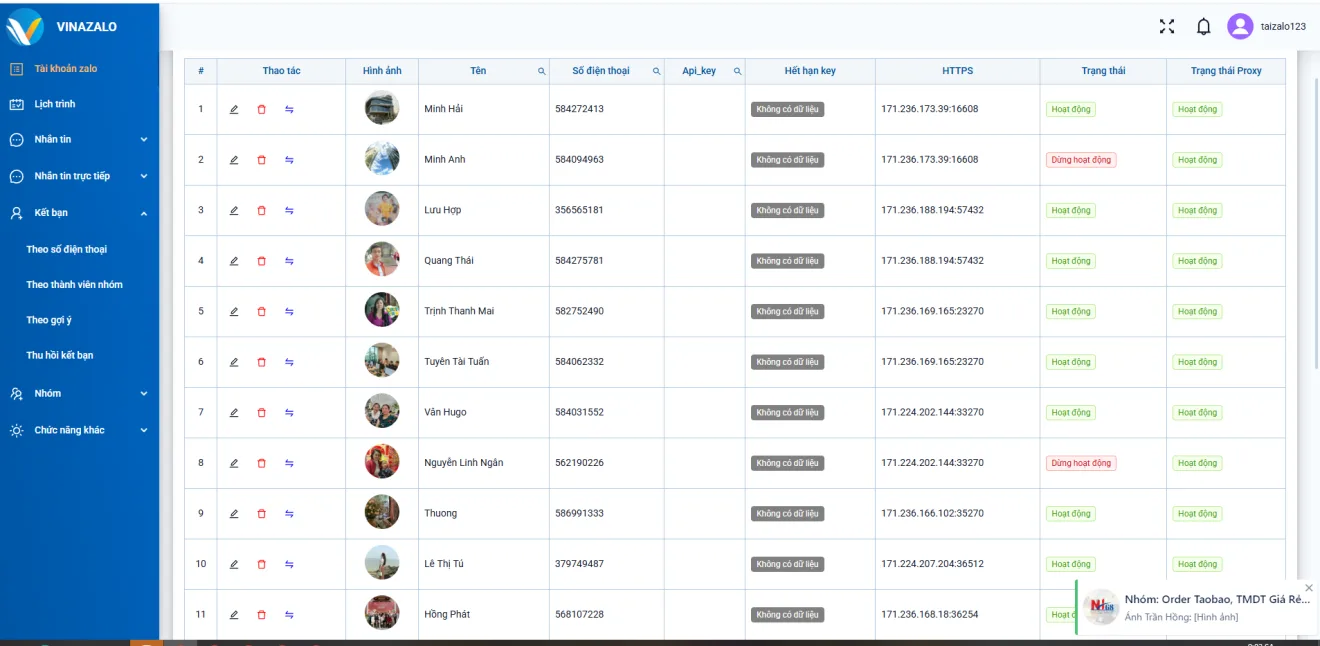Click the edit pencil icon for Minh Hải
The height and width of the screenshot is (646, 1320).
pos(234,110)
